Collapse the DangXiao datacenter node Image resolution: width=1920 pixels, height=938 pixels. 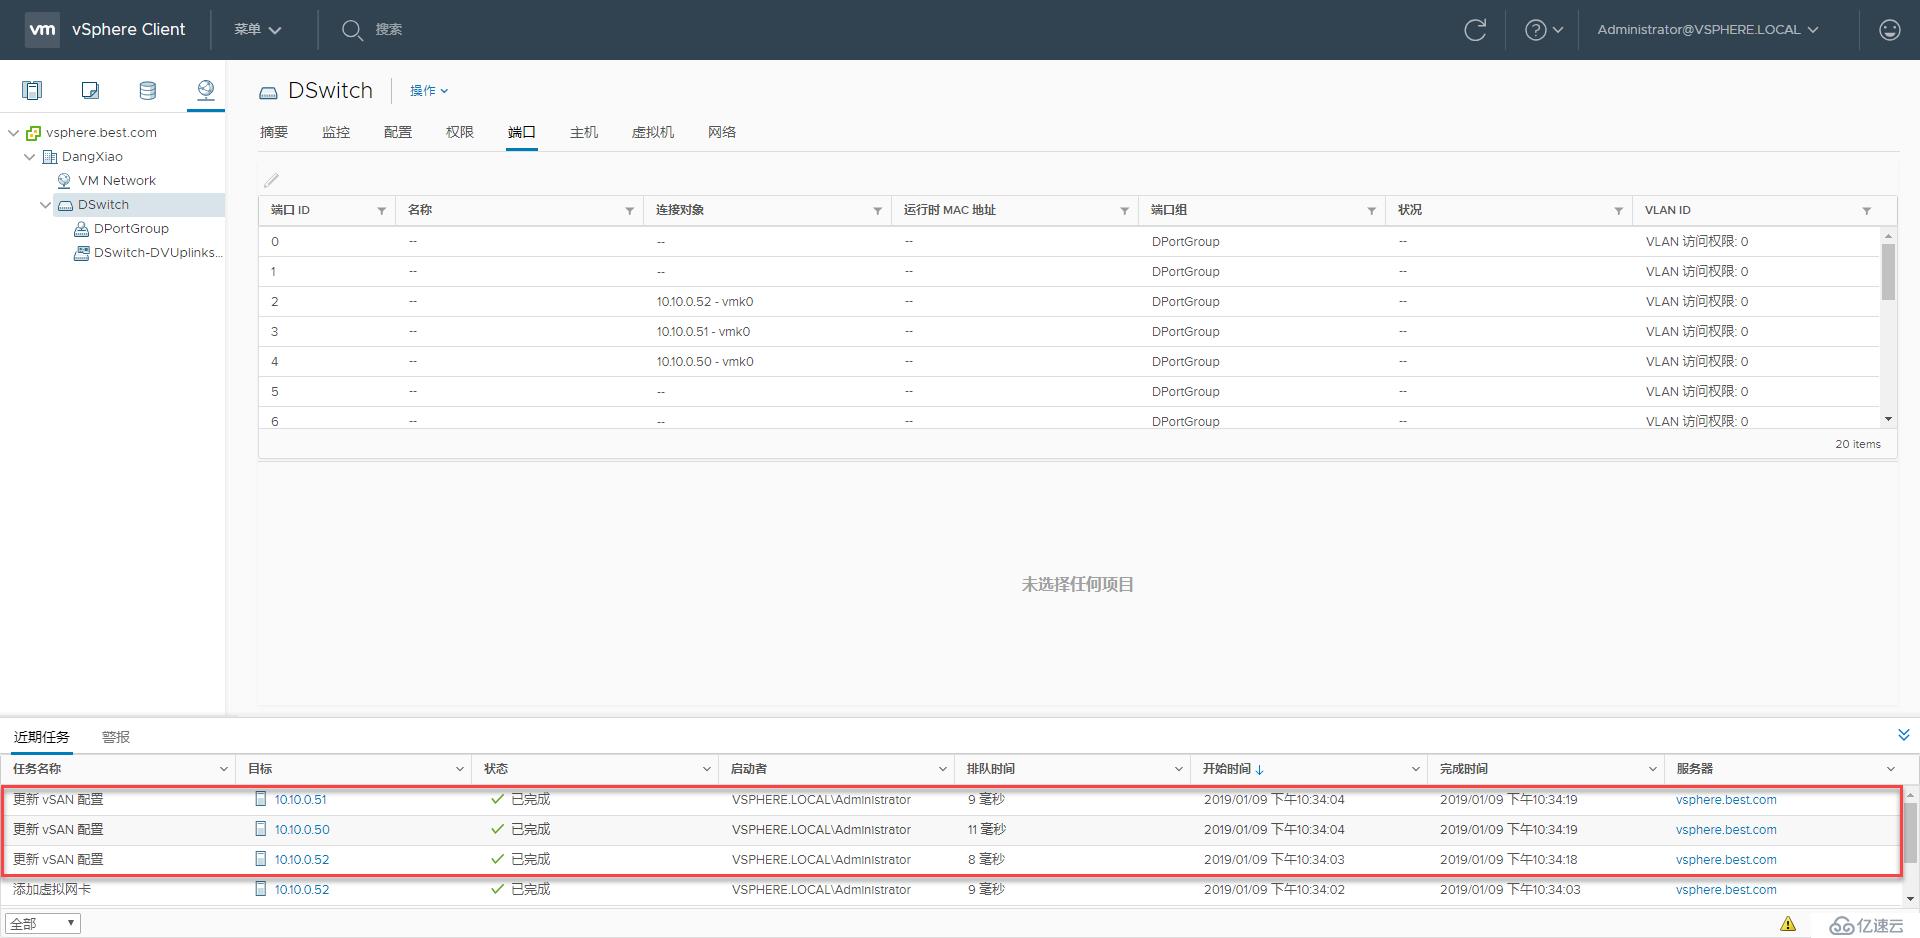(29, 157)
